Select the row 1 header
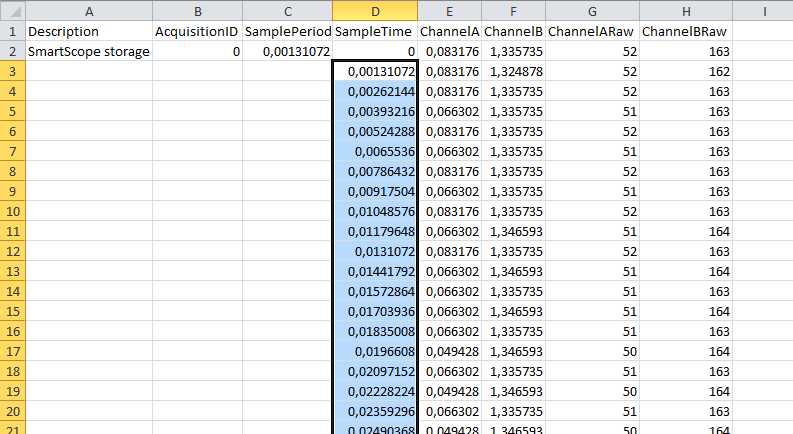This screenshot has height=434, width=793. tap(12, 31)
